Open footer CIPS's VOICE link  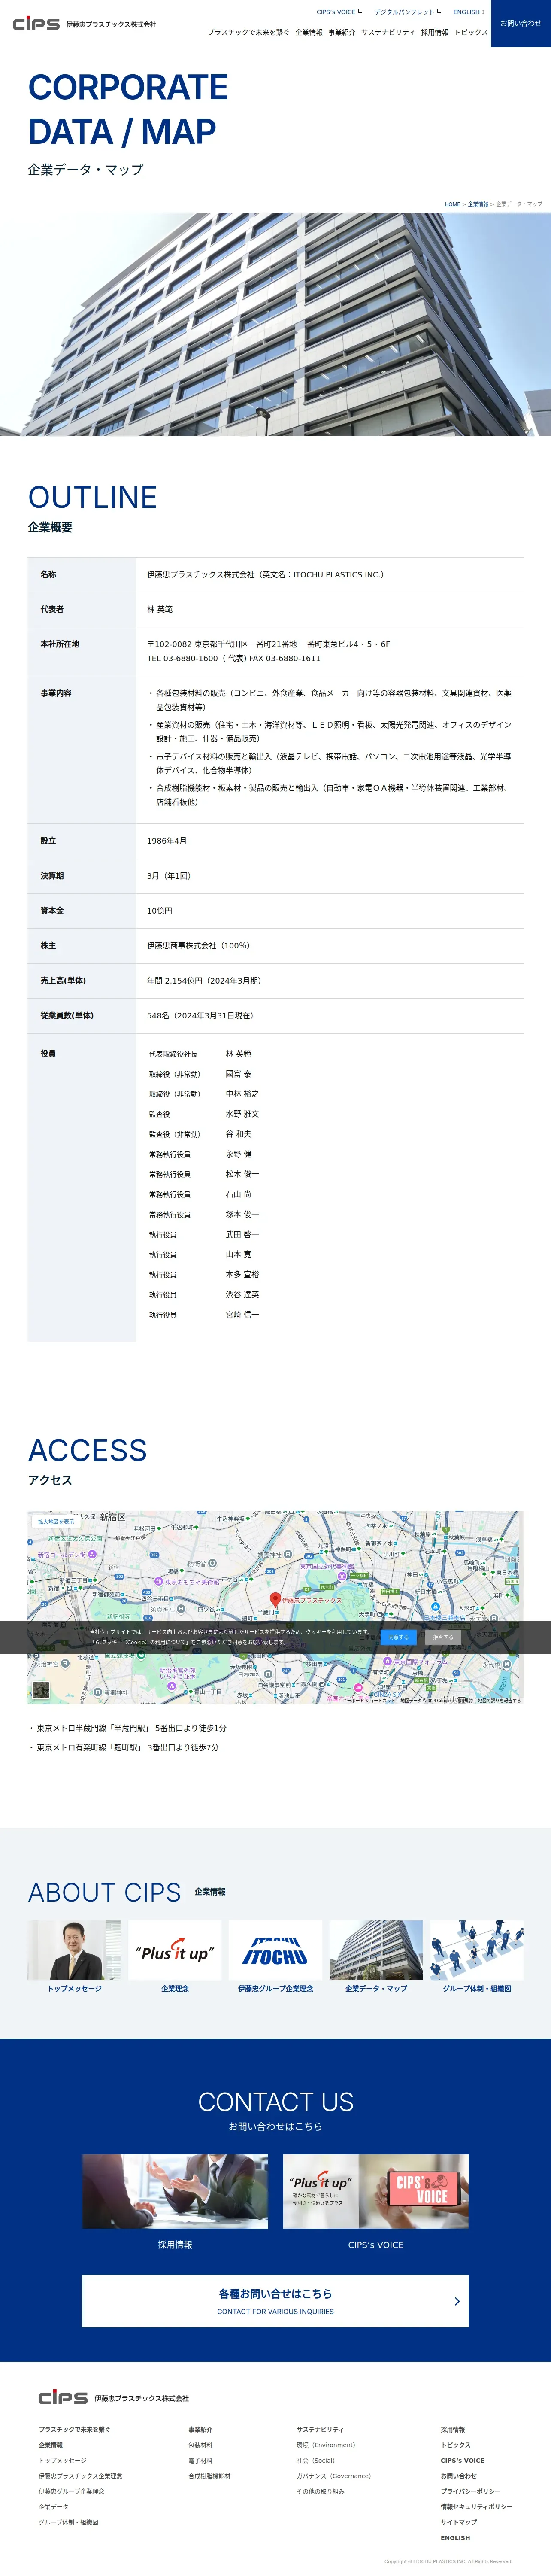[x=462, y=2460]
